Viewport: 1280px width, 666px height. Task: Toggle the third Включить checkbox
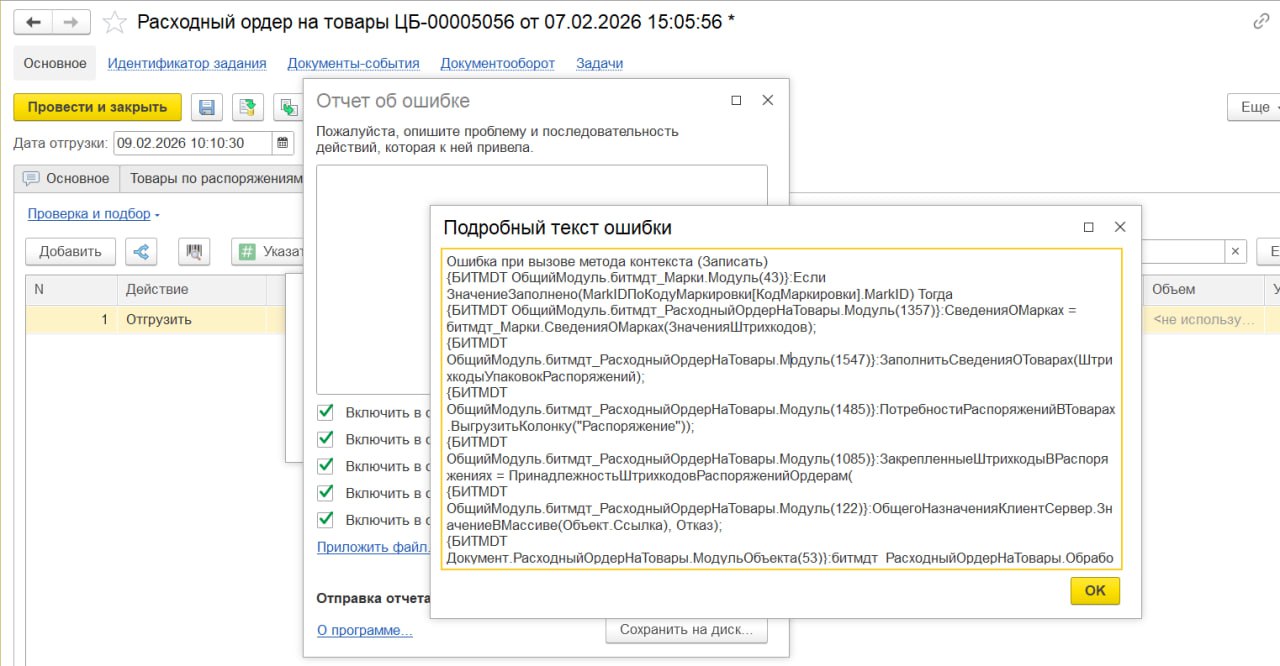click(x=326, y=466)
